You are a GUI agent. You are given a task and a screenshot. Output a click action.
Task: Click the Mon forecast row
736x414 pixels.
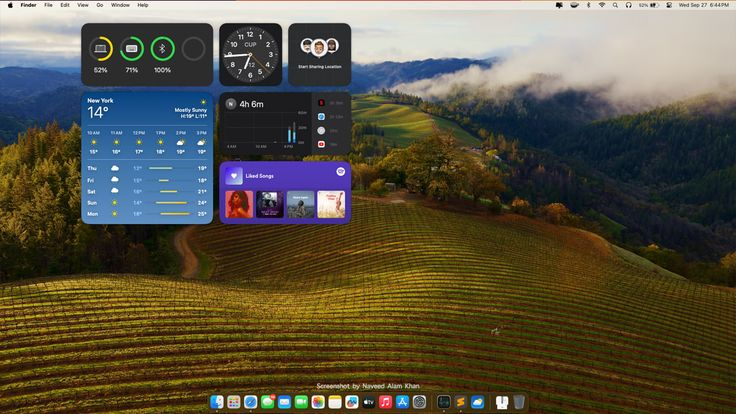point(147,214)
